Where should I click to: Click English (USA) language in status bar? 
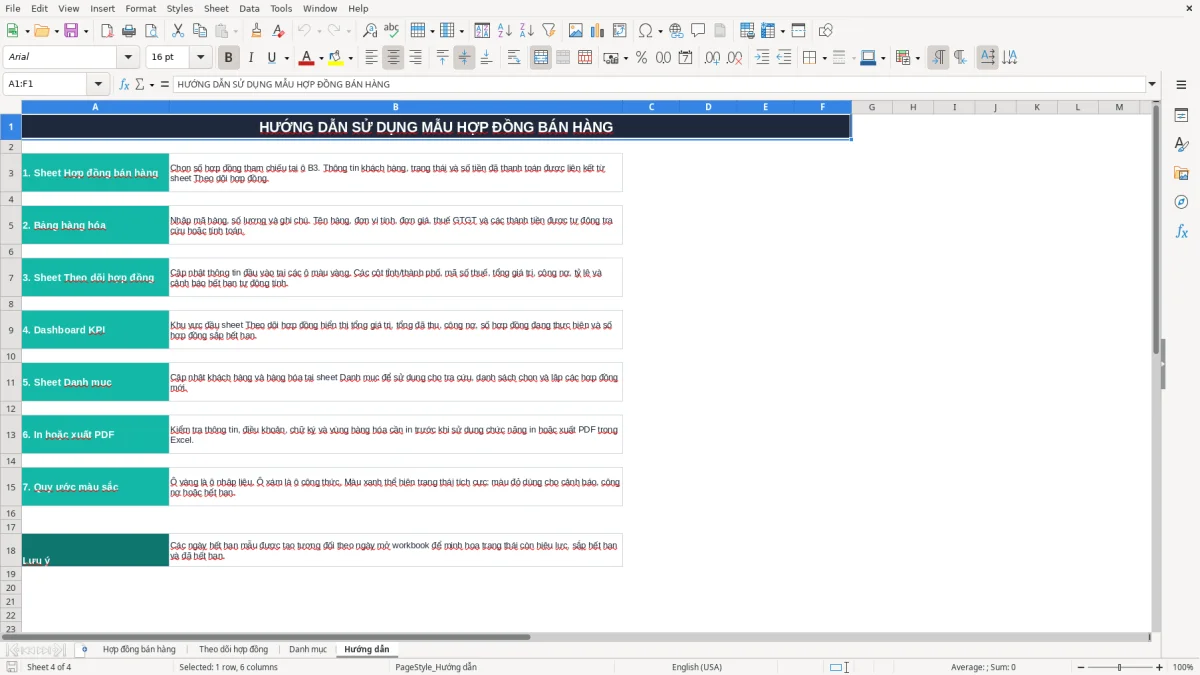point(696,667)
